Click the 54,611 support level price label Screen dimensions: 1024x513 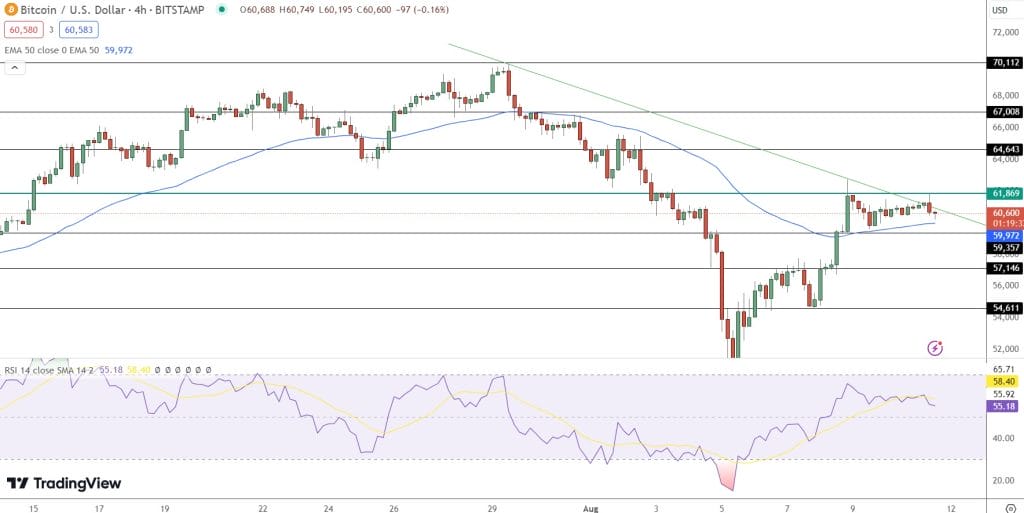[1004, 309]
